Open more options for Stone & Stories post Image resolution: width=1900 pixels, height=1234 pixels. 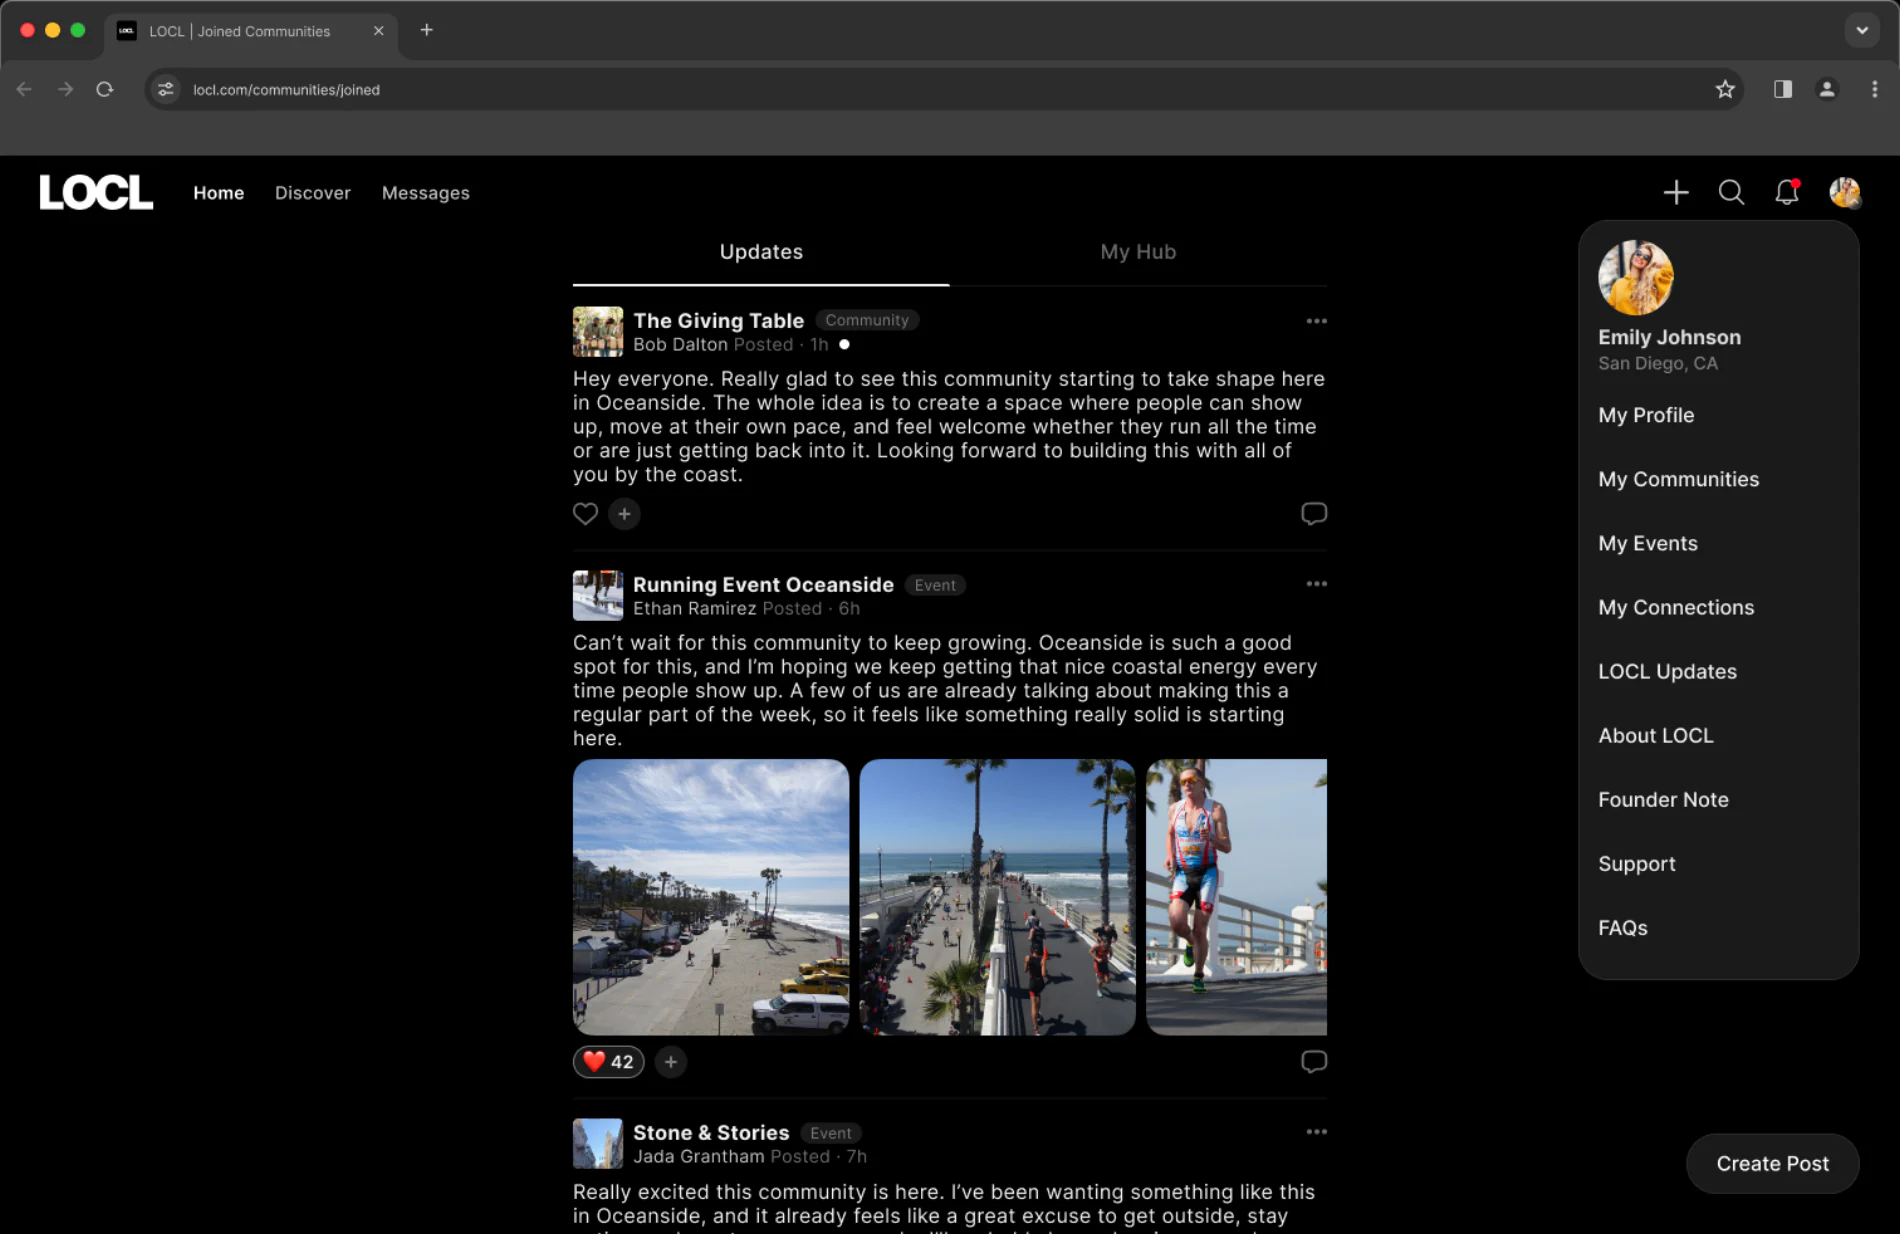coord(1316,1132)
